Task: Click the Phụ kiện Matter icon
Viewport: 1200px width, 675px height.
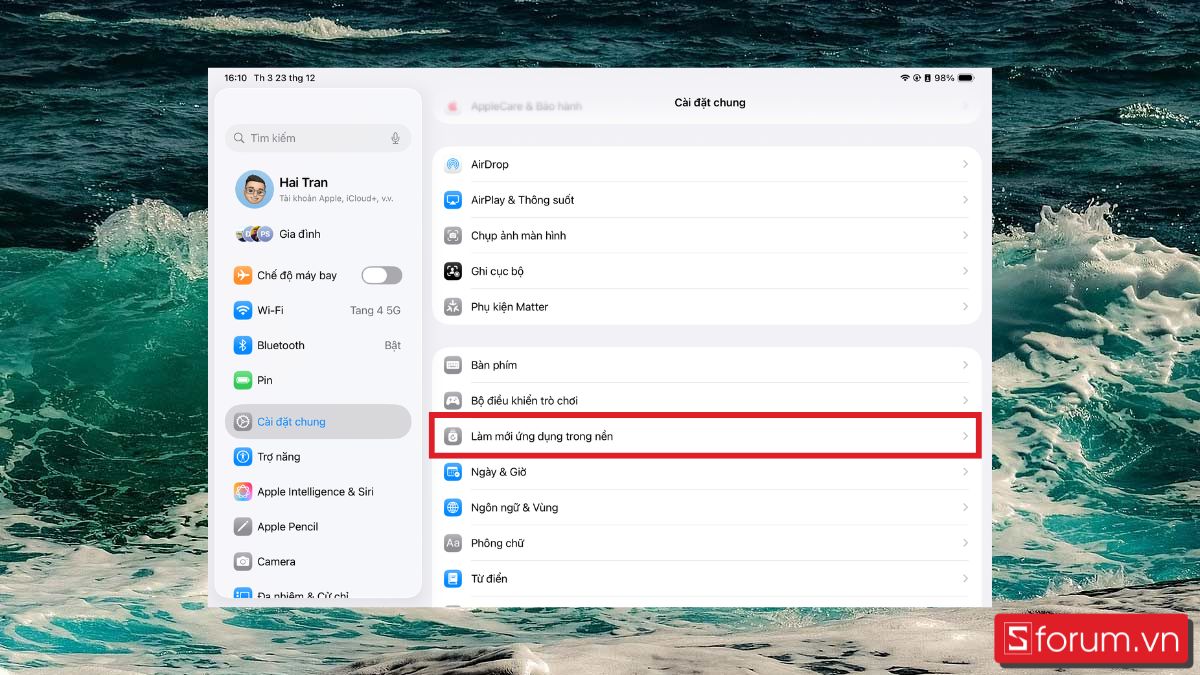Action: 453,307
